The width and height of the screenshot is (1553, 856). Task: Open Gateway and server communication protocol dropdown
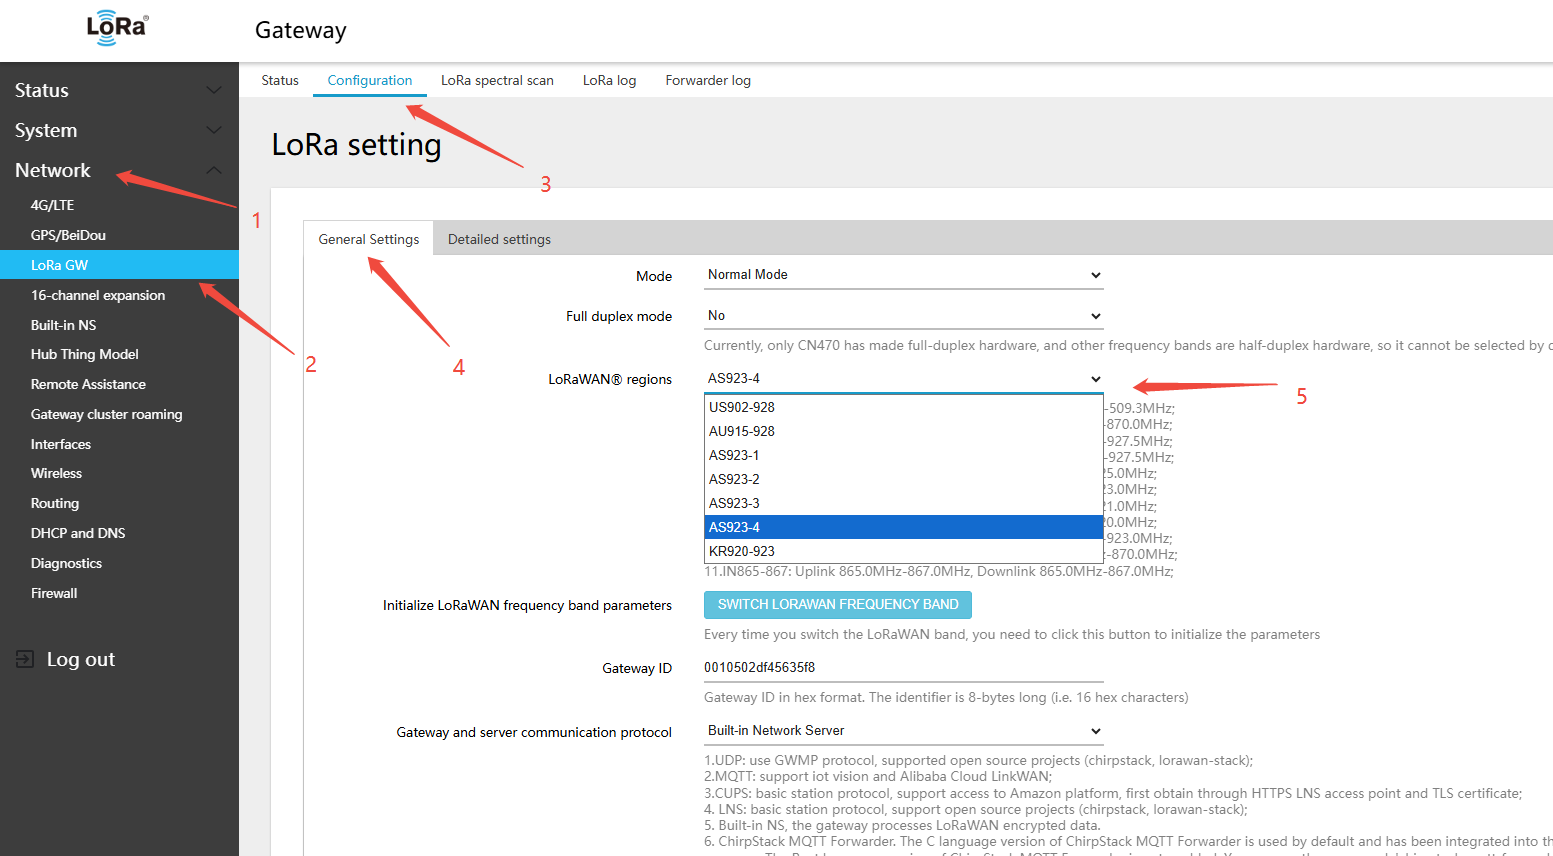click(903, 731)
